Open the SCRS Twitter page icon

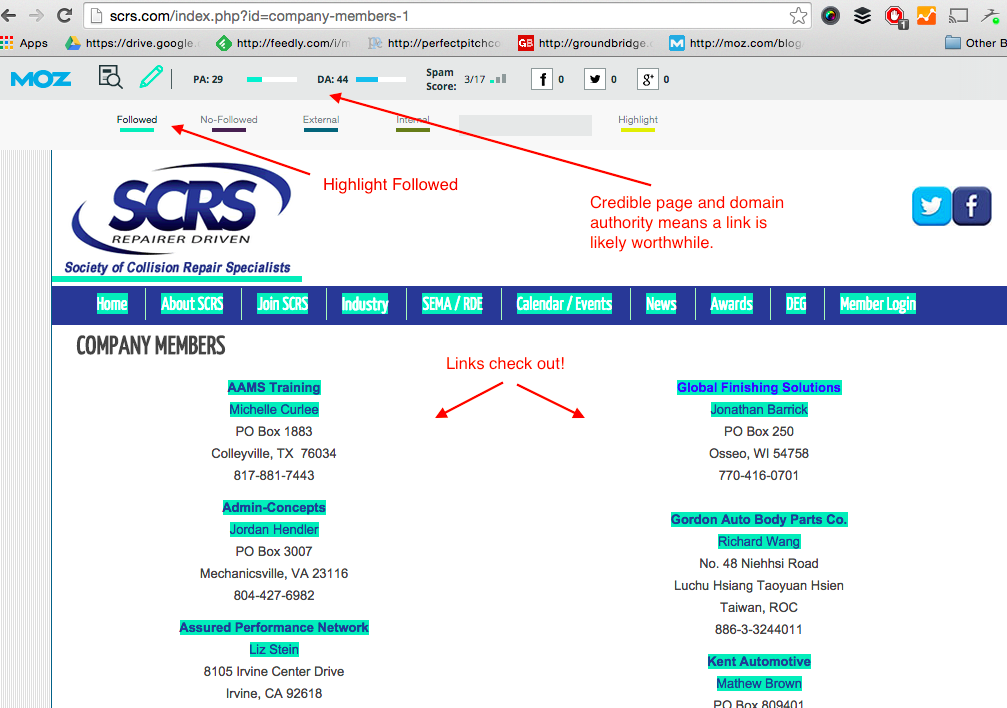(x=931, y=206)
